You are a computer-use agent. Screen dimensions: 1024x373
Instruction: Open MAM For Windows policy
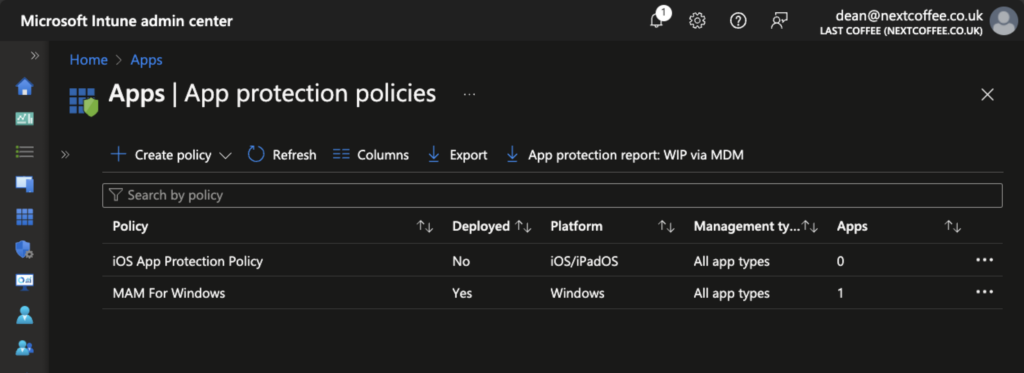(x=168, y=293)
